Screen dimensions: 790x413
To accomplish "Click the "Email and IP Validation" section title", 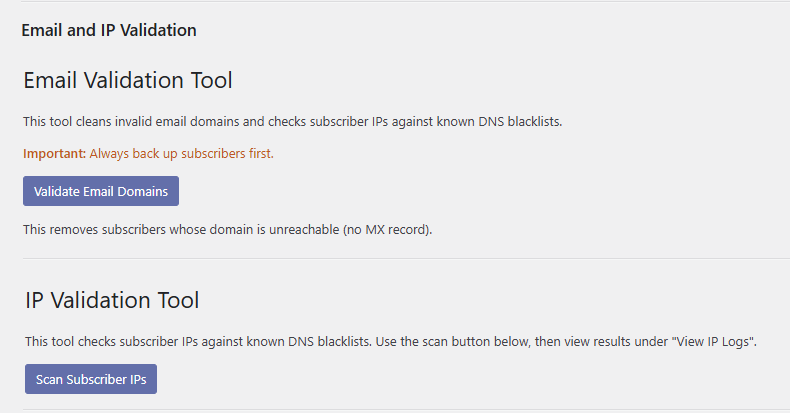I will pyautogui.click(x=108, y=30).
